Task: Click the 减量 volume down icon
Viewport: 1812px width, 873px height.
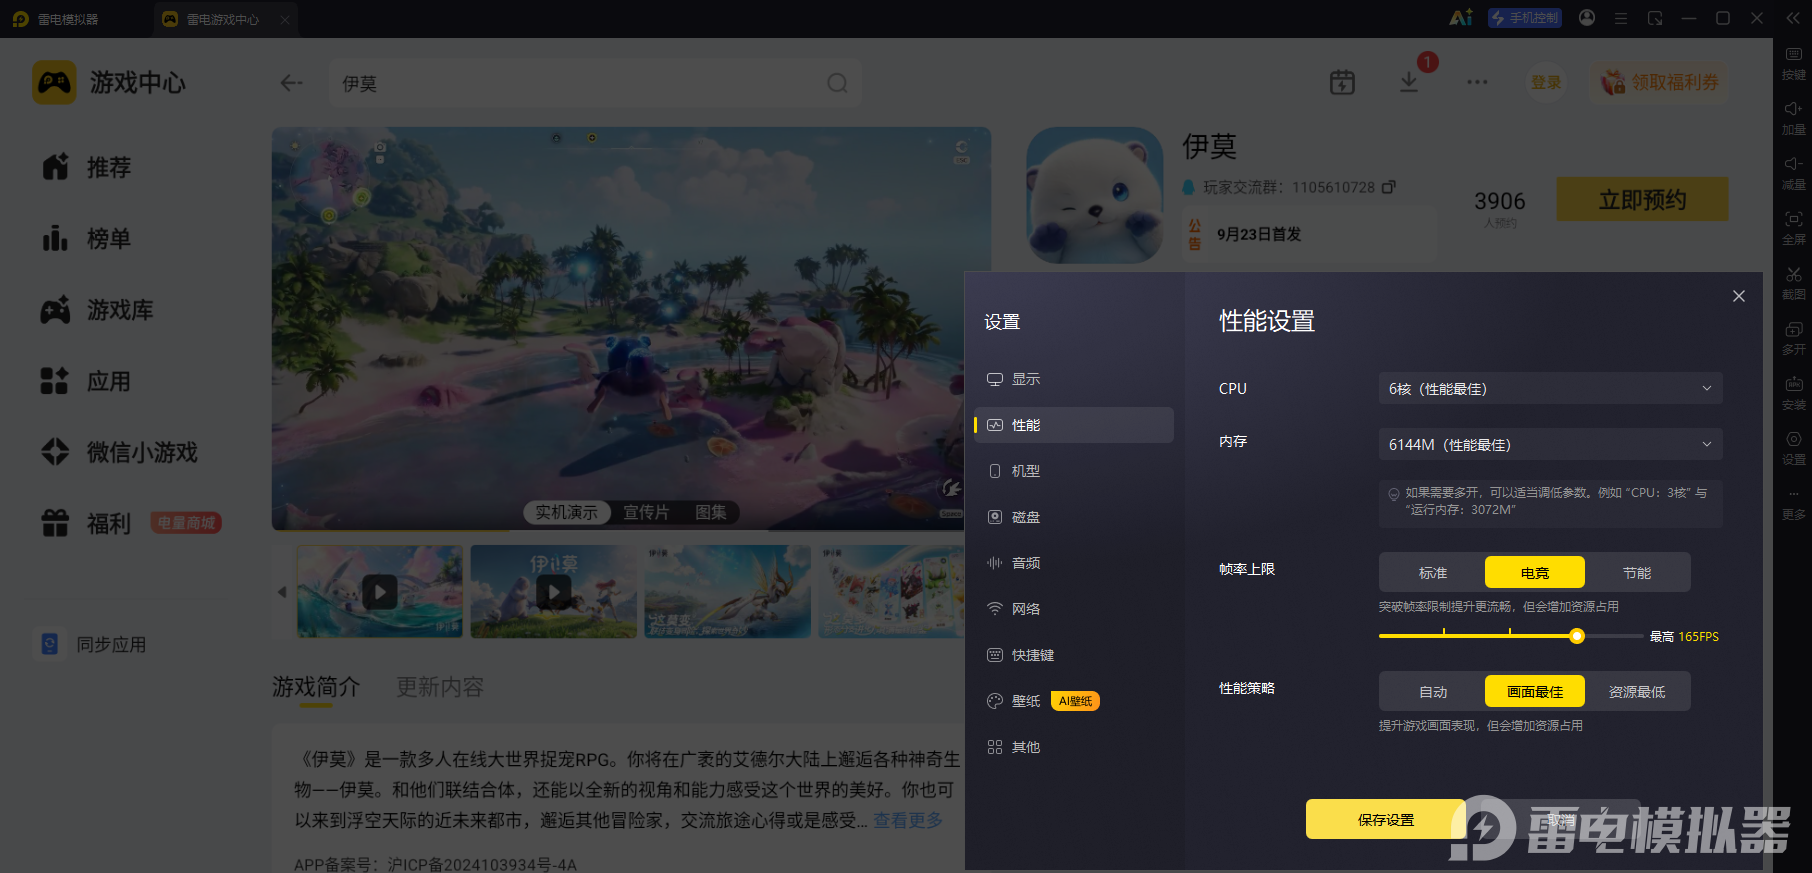Action: (x=1793, y=173)
